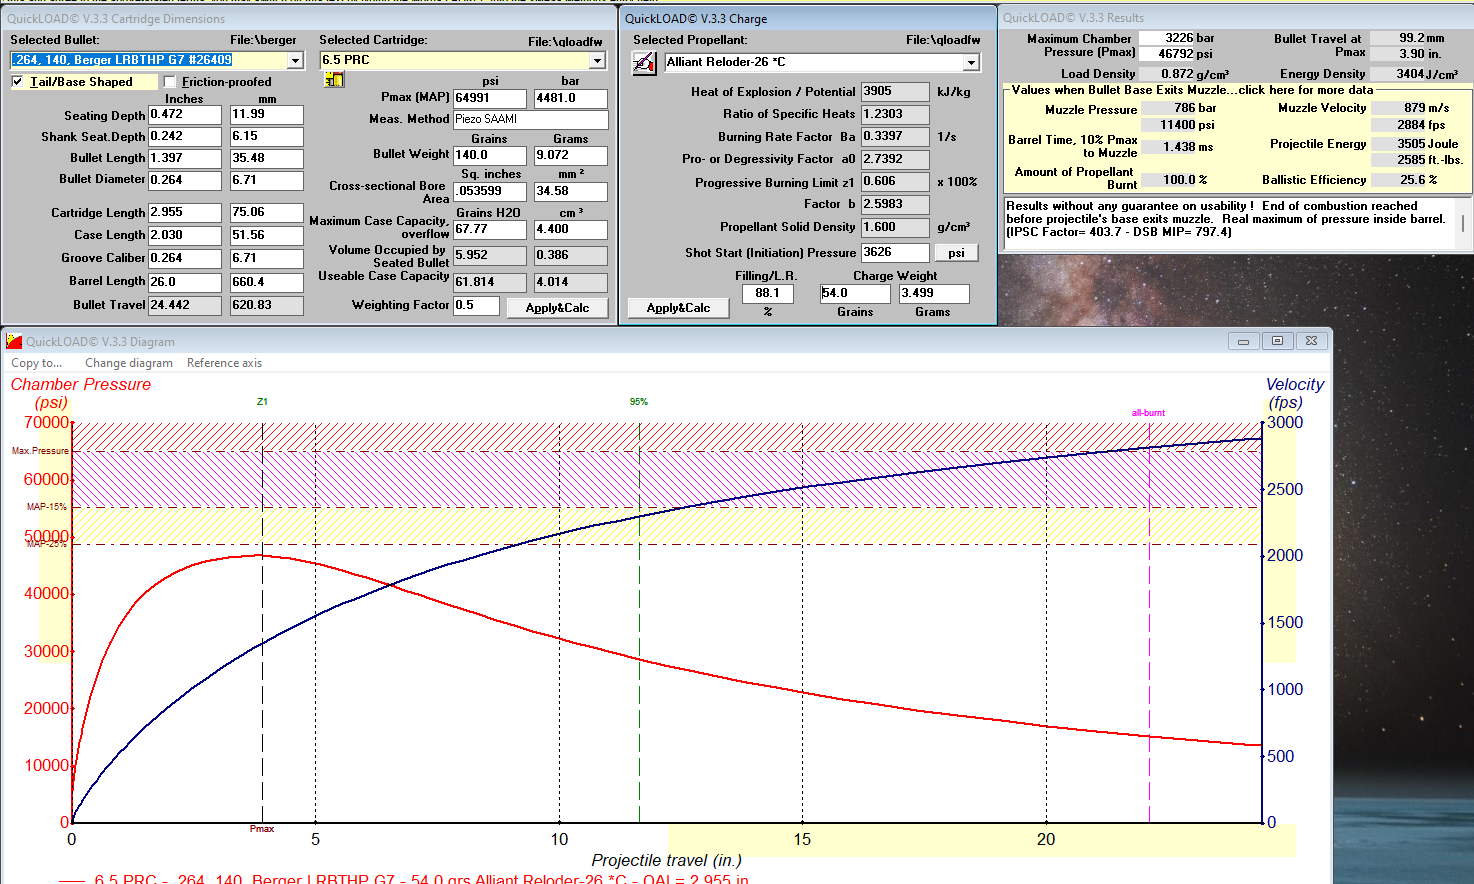Select the Bullet Weight grains field
The image size is (1474, 884).
(x=489, y=155)
